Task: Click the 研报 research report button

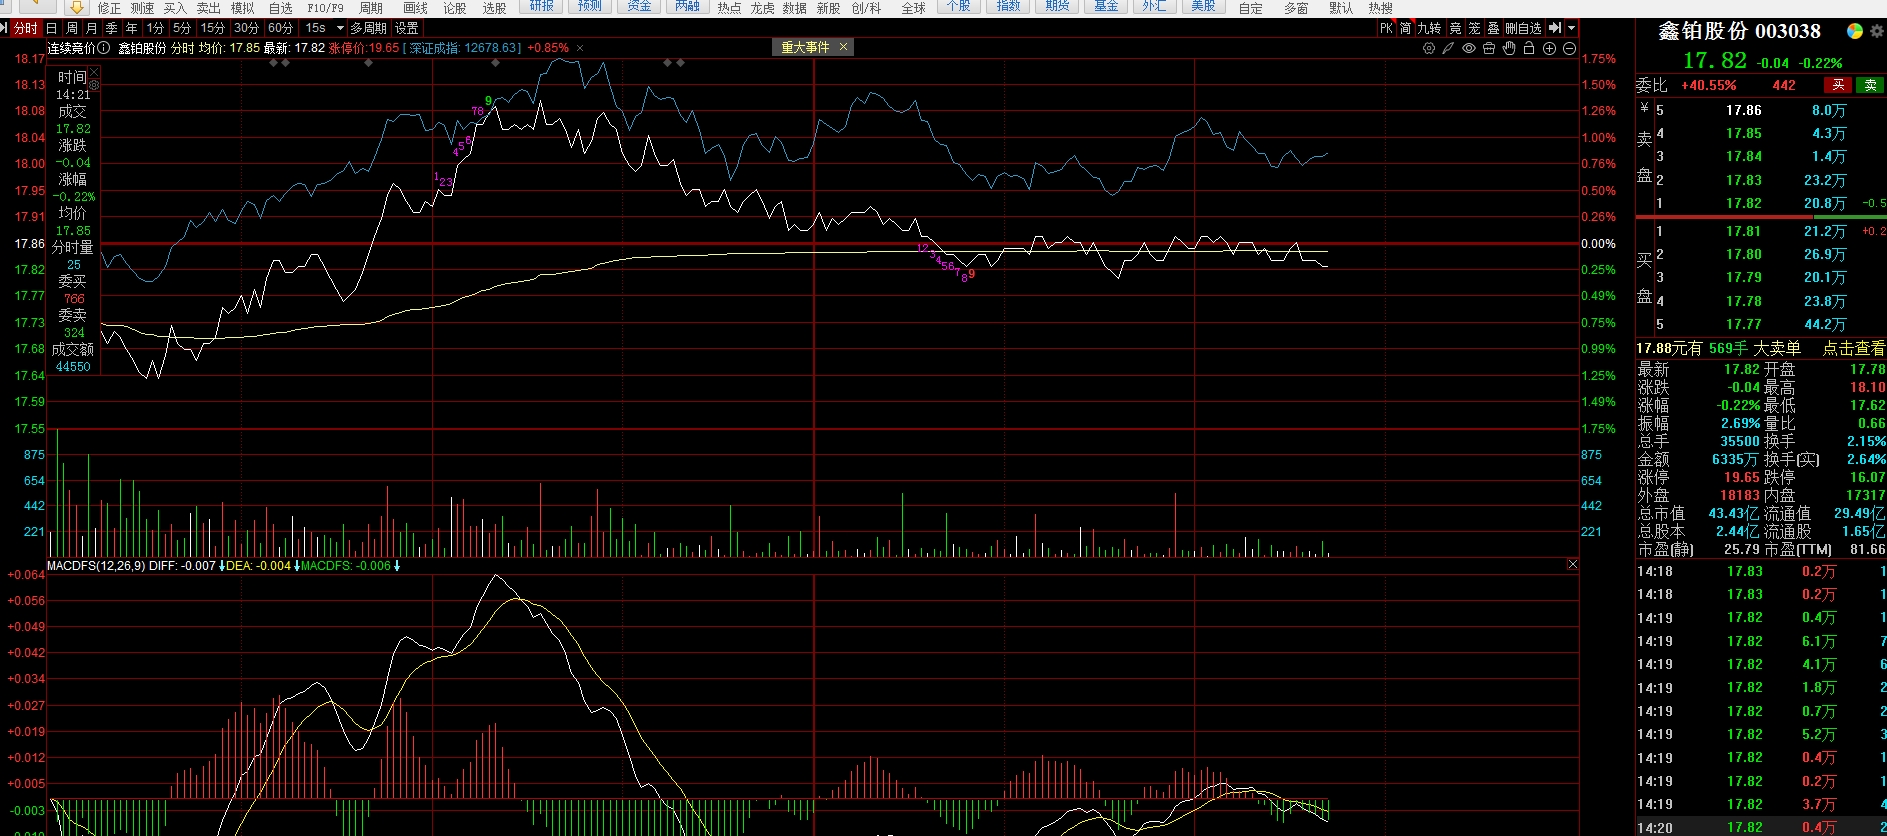Action: pos(542,6)
